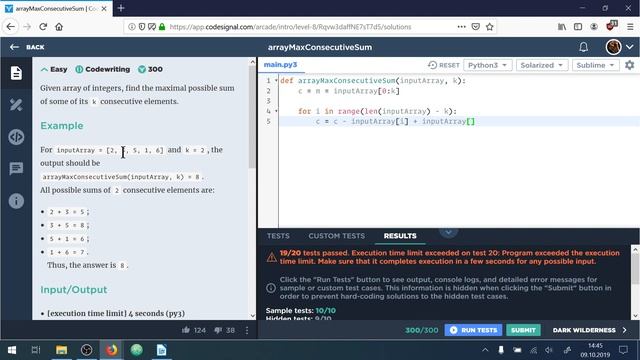The image size is (640, 360).
Task: Collapse the results panel chevron
Action: click(448, 232)
